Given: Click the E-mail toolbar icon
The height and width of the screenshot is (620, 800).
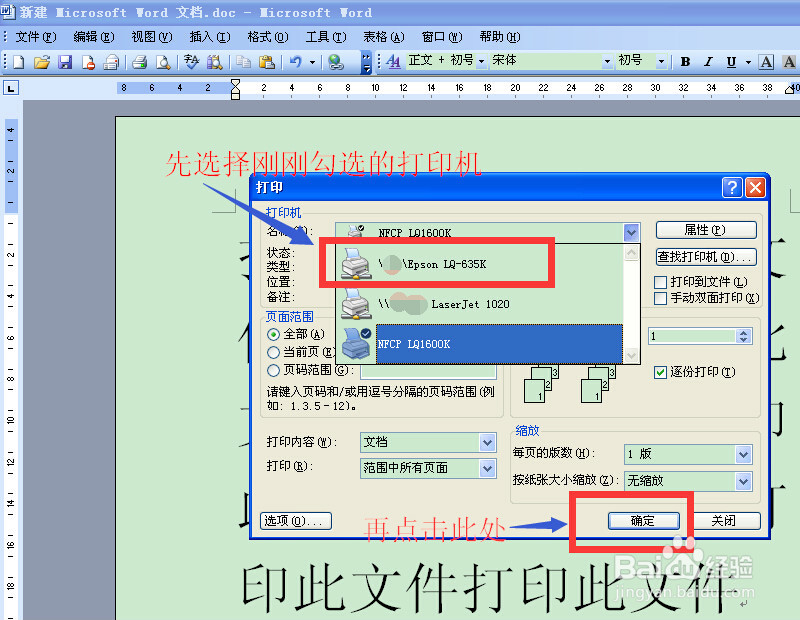Looking at the screenshot, I should (111, 62).
